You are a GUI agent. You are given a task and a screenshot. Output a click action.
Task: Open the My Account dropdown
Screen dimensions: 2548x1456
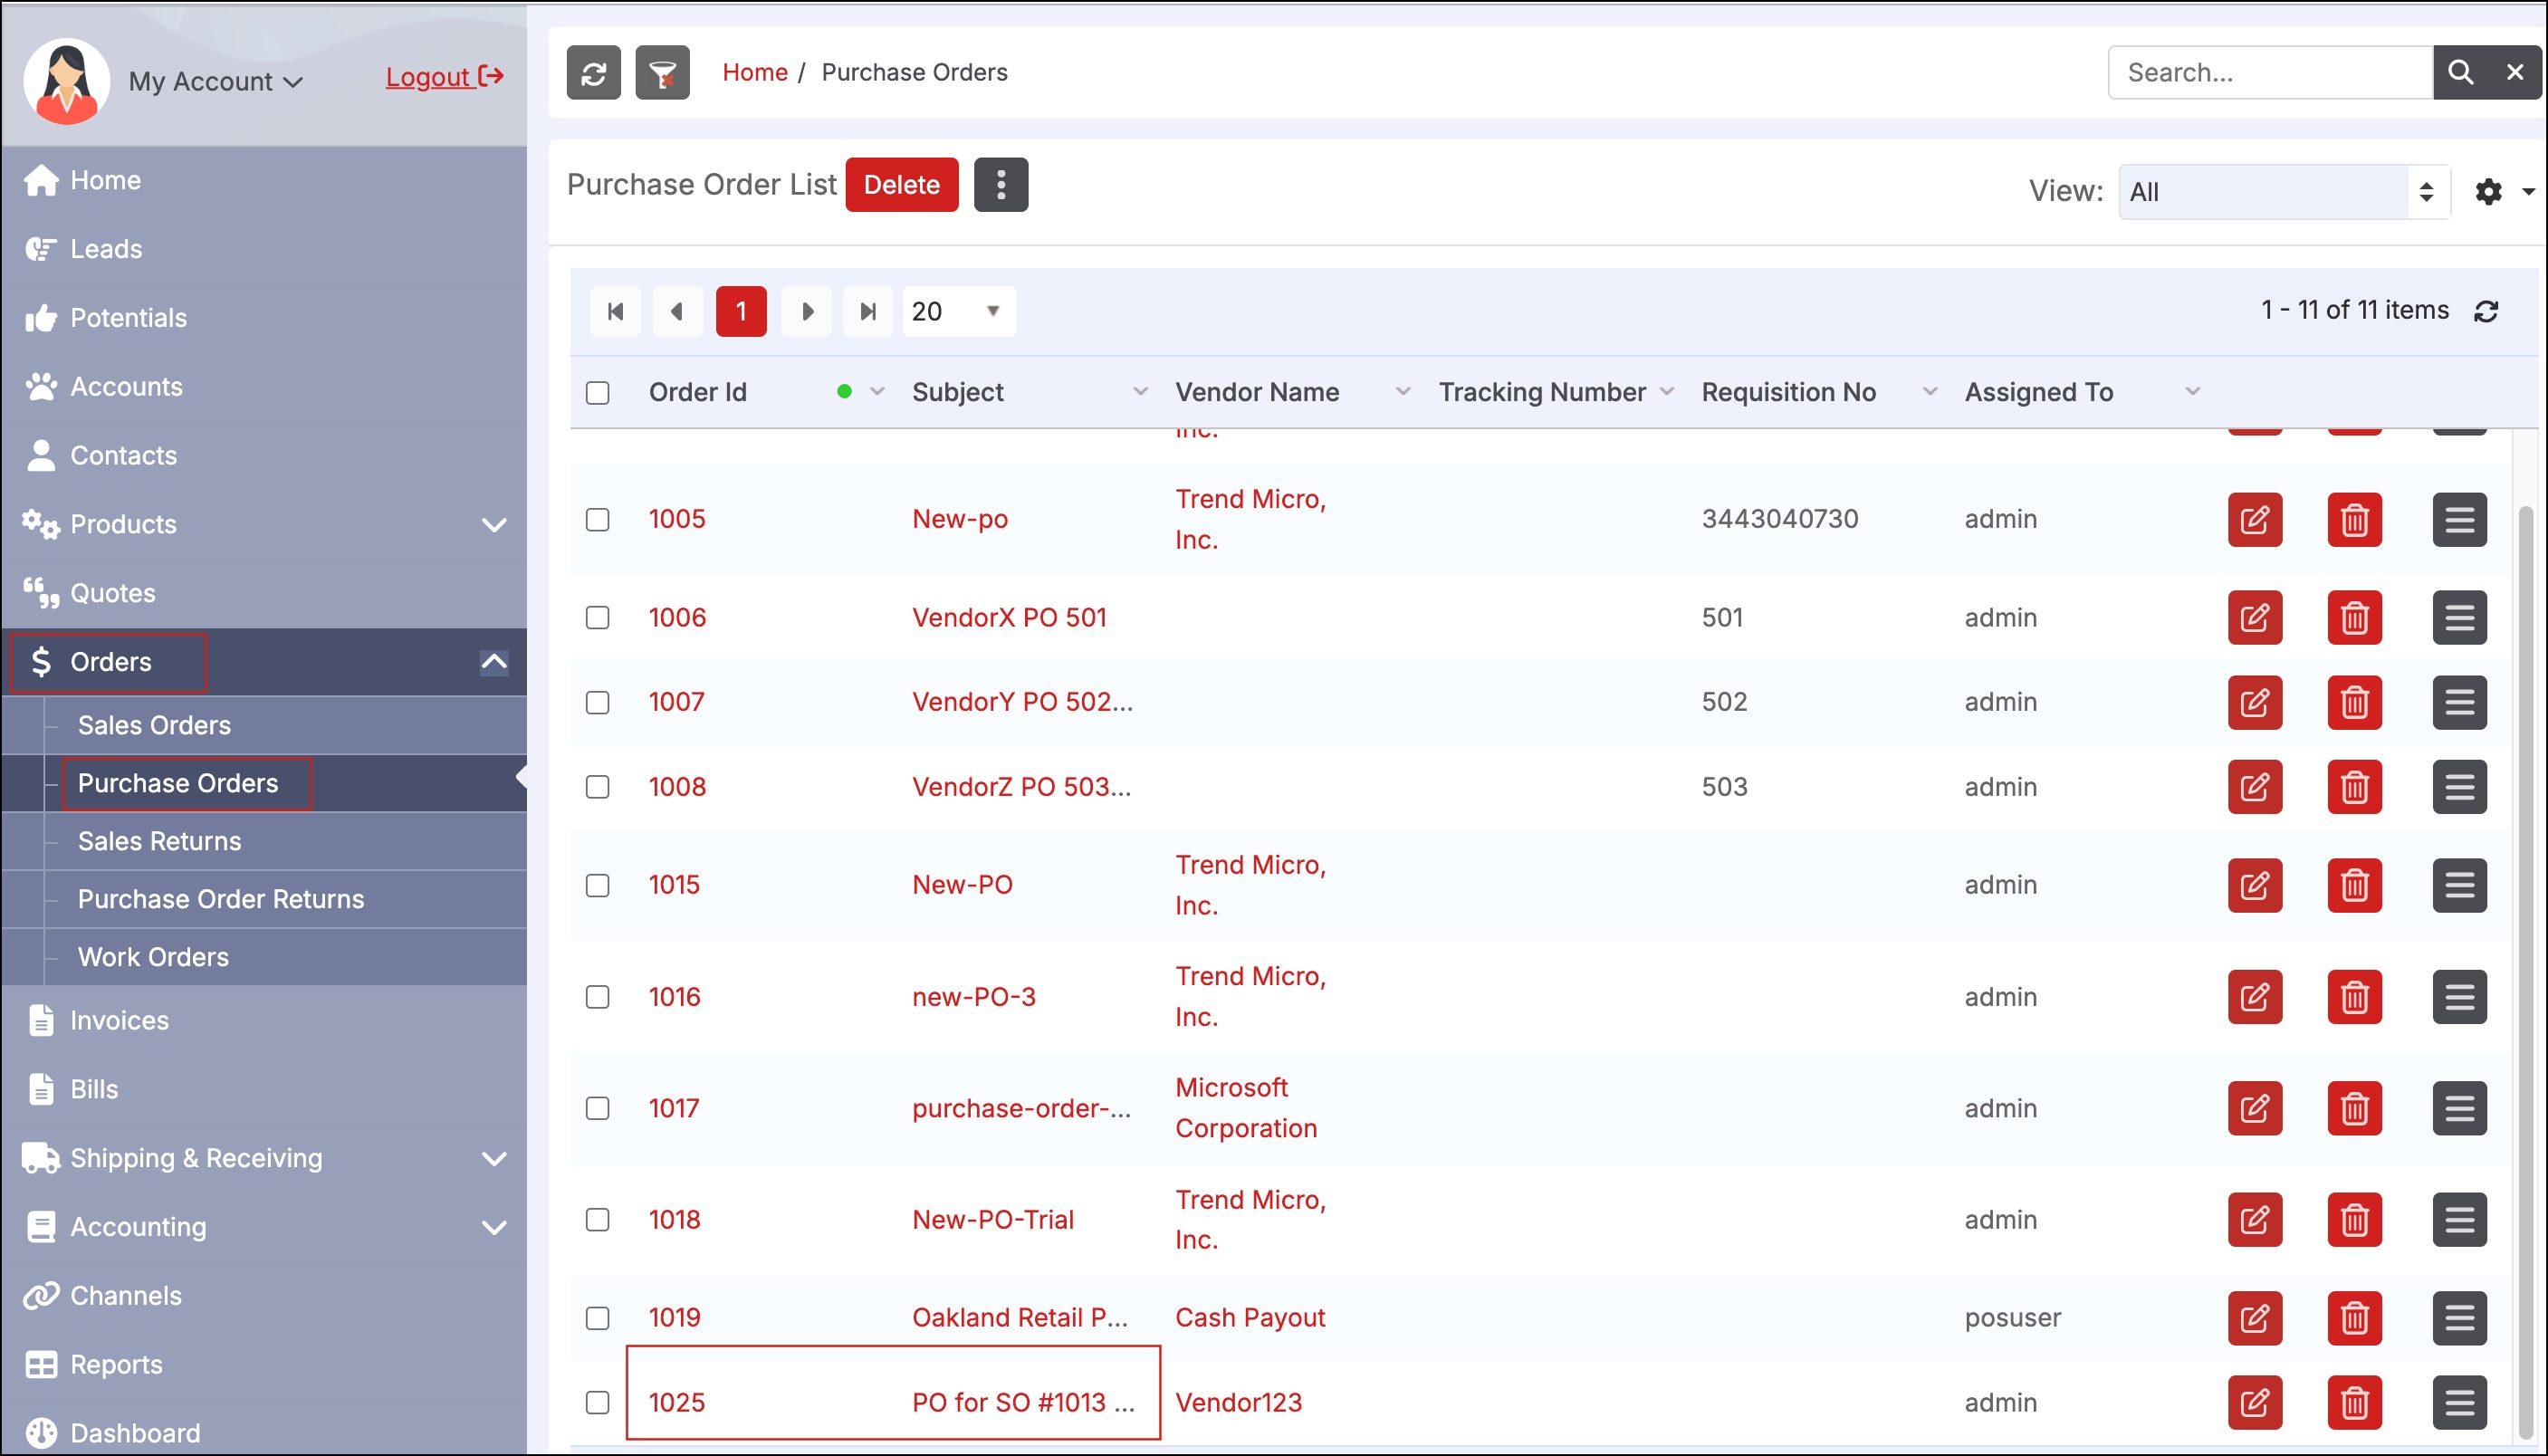click(215, 81)
